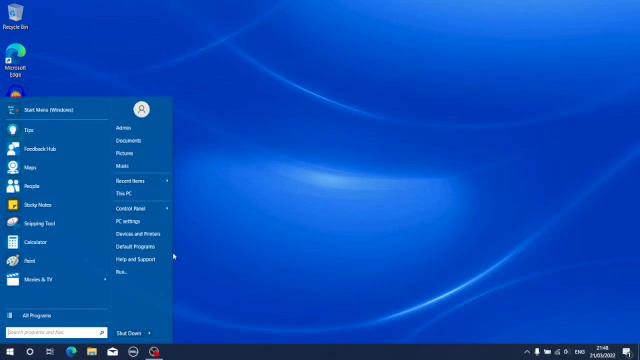Open the taskbar clock and date

click(602, 352)
